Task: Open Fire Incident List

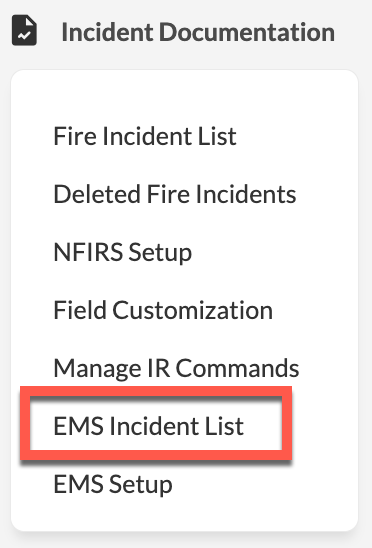Action: (145, 136)
